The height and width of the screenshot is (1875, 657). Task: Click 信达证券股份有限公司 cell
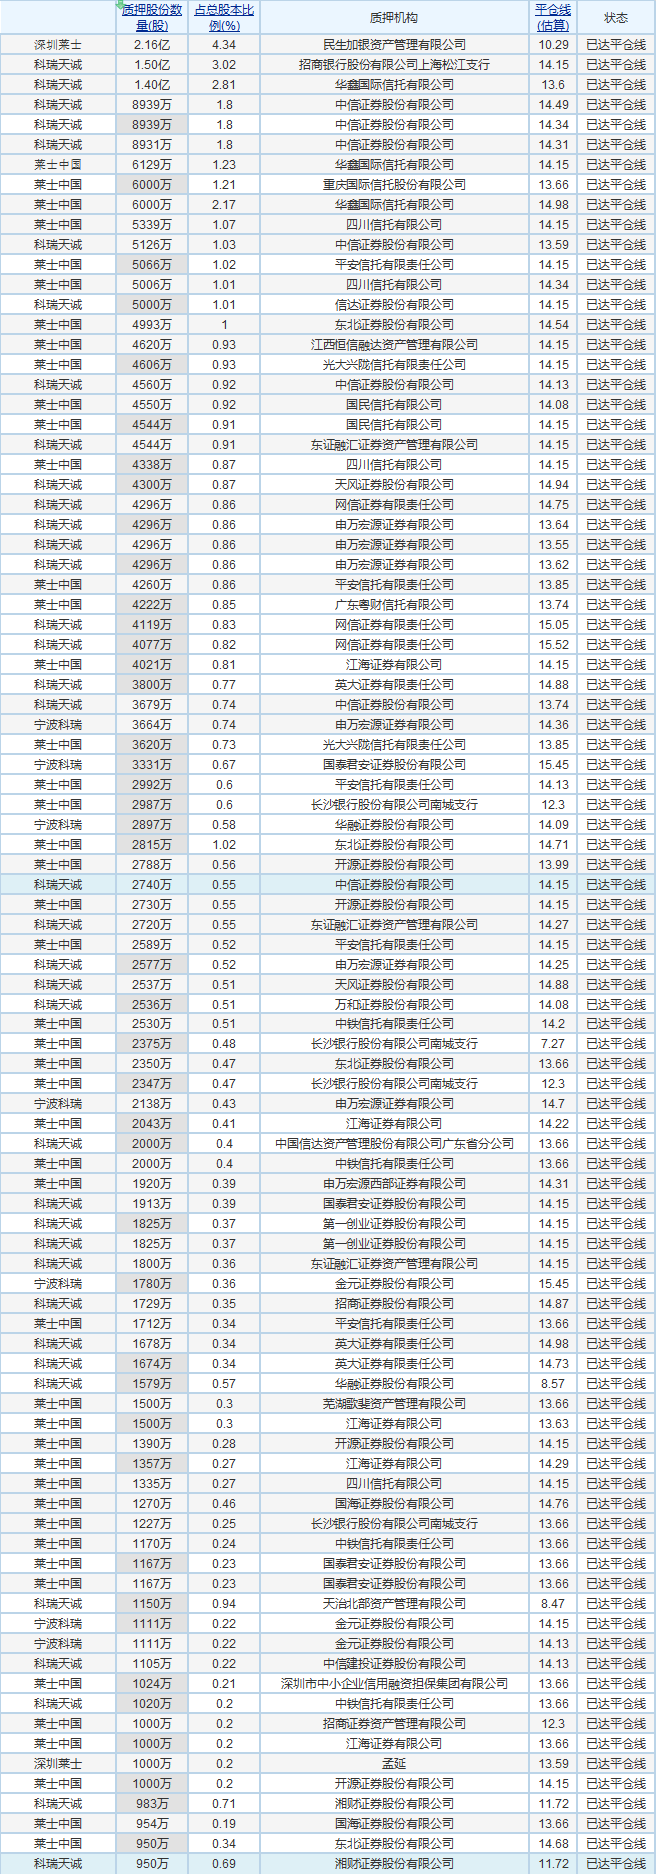tap(395, 305)
